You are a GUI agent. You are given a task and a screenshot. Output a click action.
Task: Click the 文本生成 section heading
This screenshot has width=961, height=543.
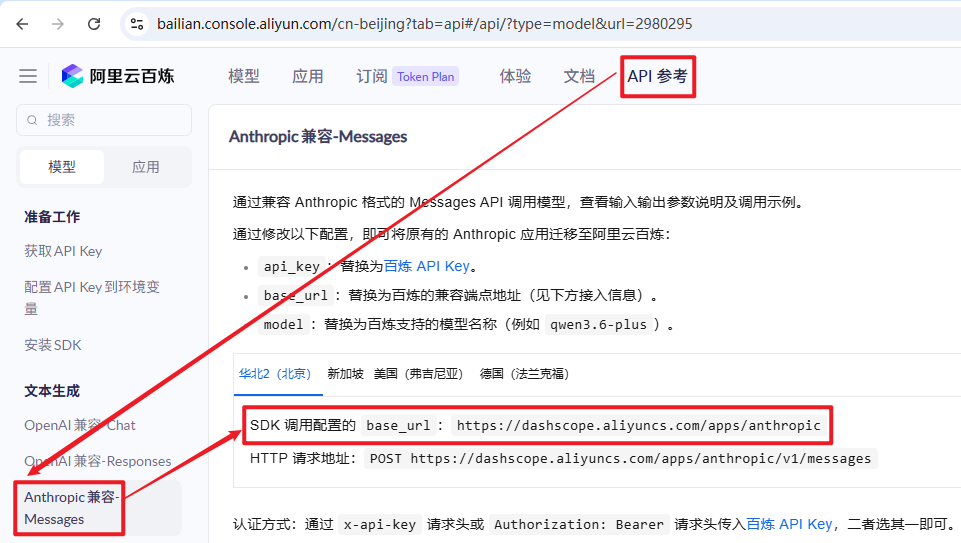(x=52, y=391)
